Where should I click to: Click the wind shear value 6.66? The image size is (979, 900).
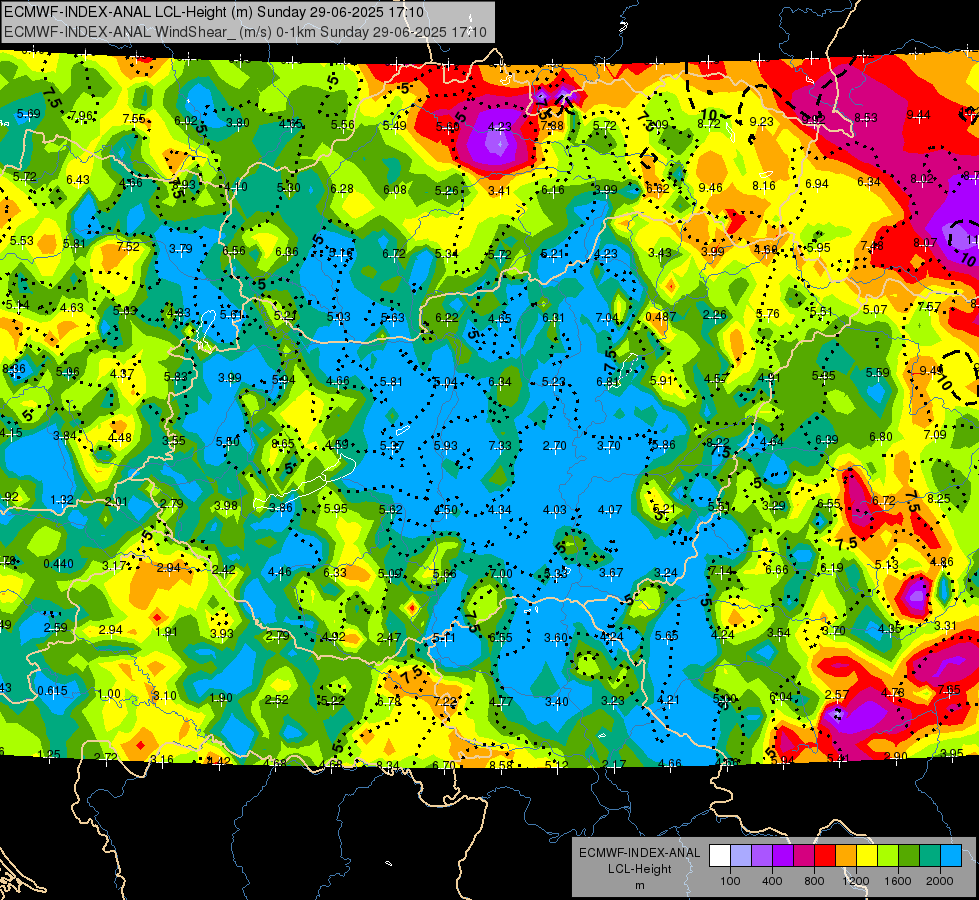click(x=777, y=570)
